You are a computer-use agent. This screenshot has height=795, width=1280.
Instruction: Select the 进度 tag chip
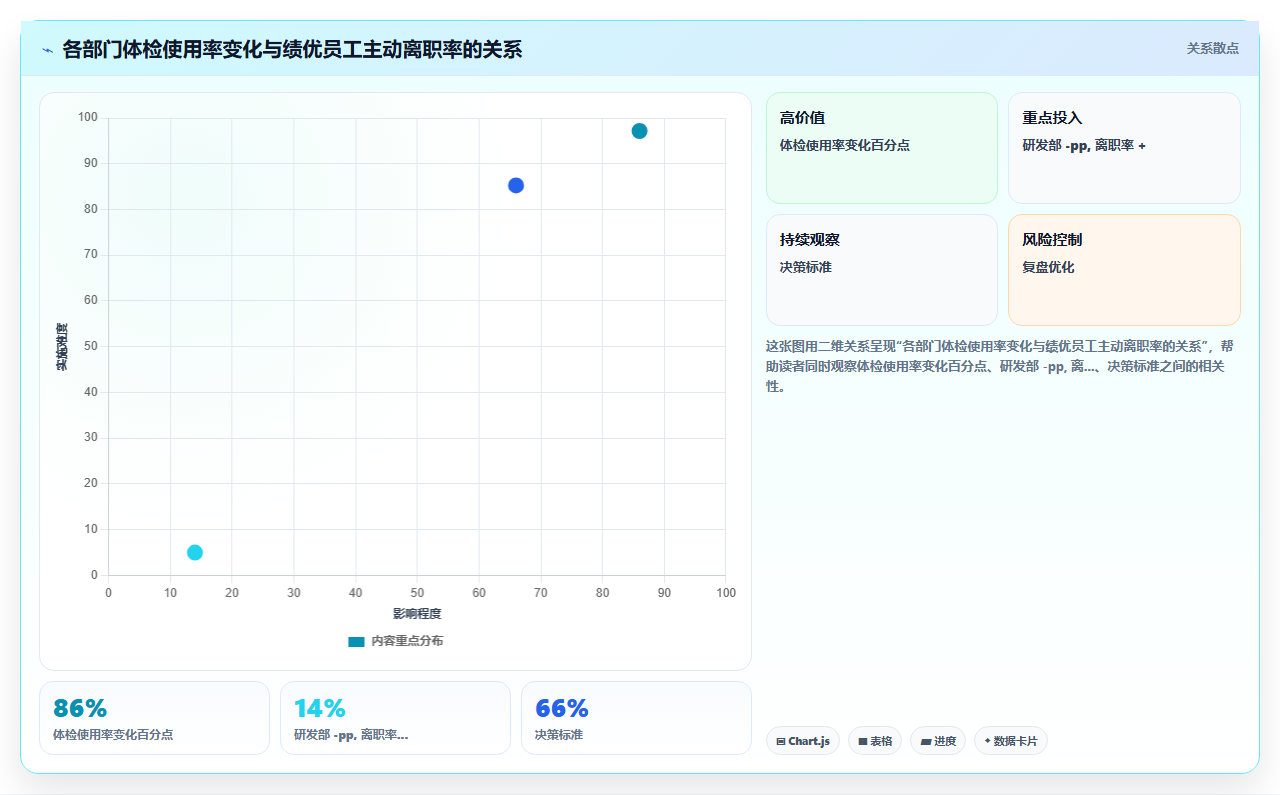[938, 741]
